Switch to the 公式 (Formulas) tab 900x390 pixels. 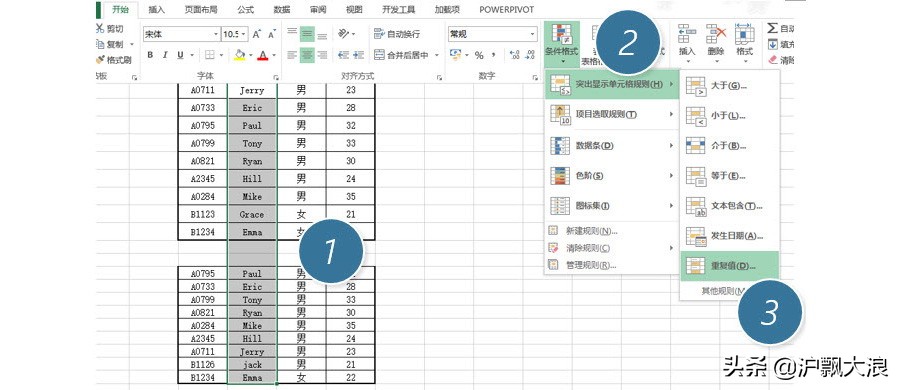coord(246,10)
